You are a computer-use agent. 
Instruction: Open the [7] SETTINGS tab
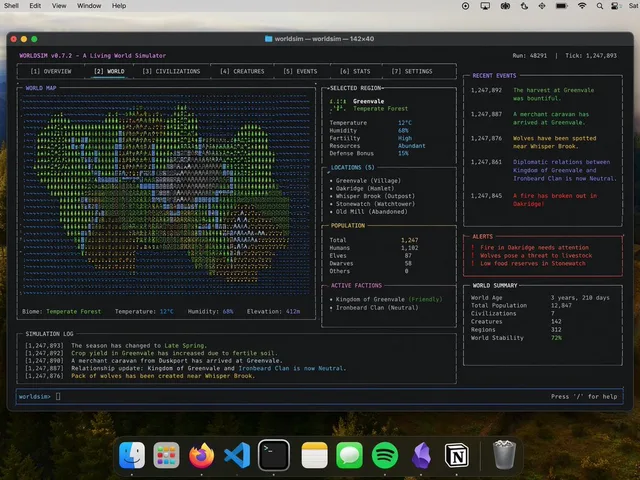pos(412,71)
